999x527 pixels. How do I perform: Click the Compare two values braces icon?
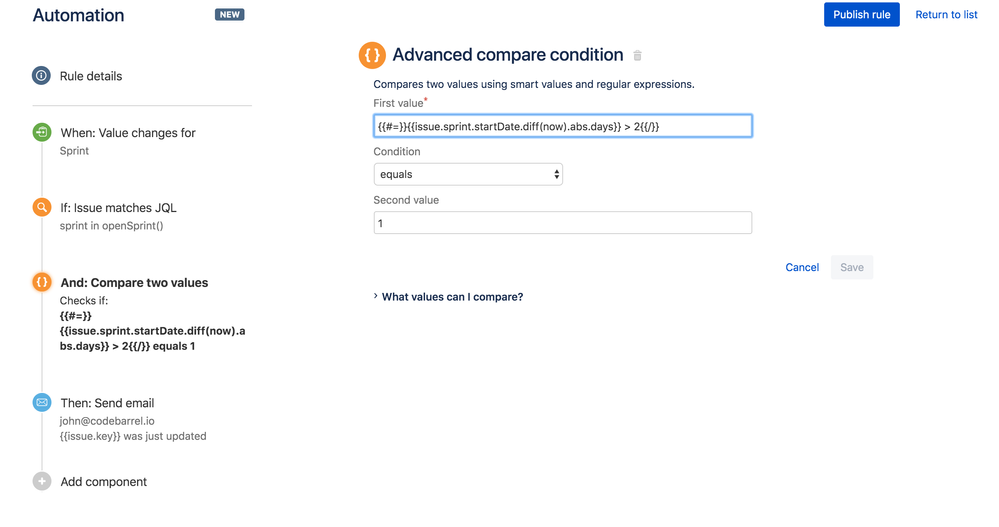pos(41,283)
